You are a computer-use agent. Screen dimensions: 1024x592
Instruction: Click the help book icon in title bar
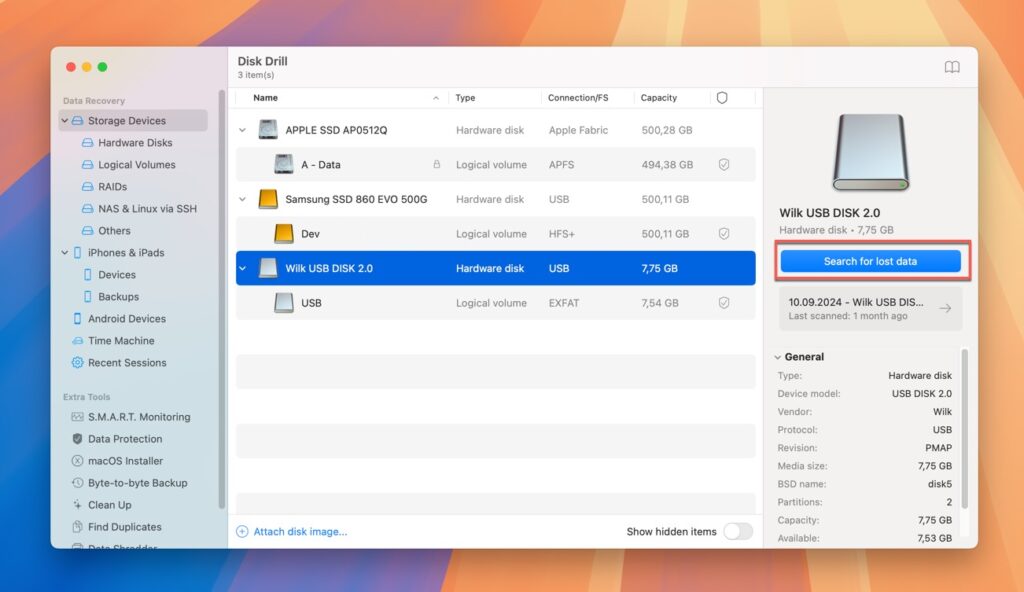952,67
